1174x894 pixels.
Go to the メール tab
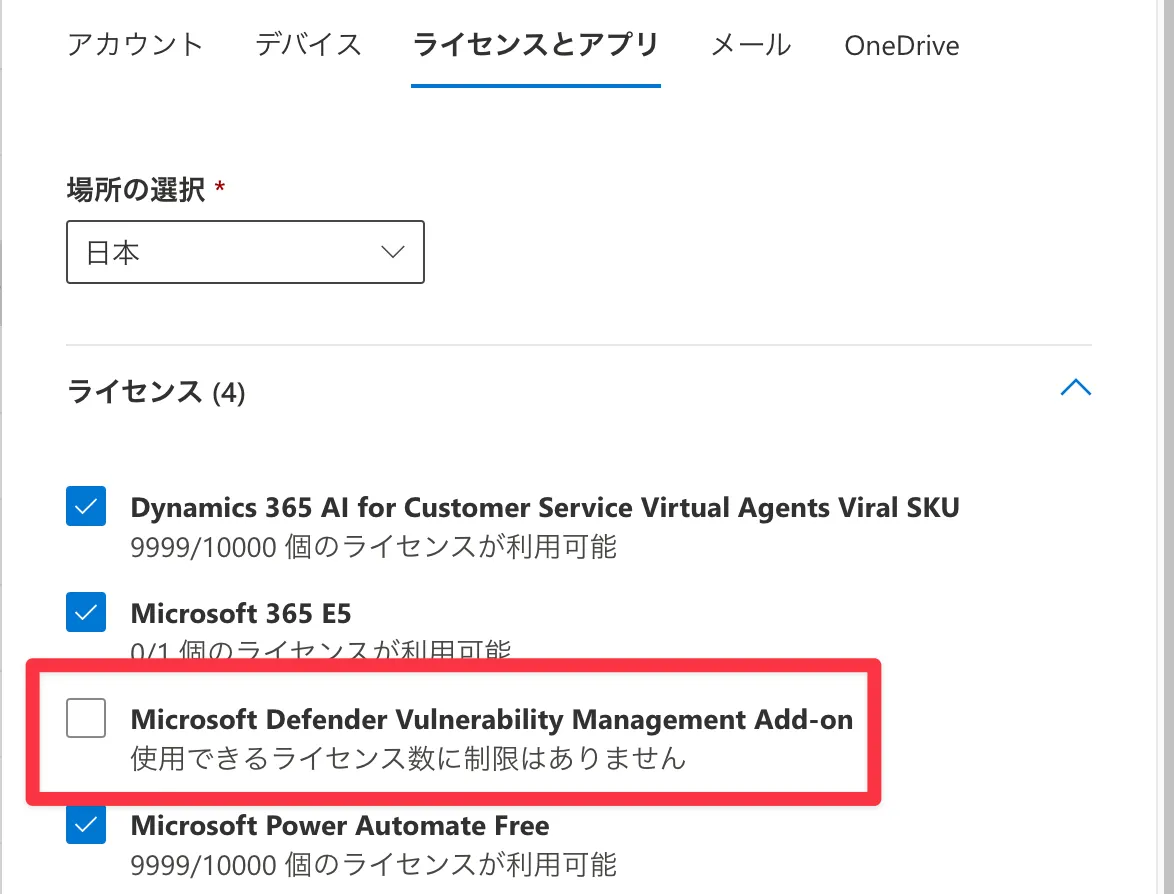coord(751,45)
